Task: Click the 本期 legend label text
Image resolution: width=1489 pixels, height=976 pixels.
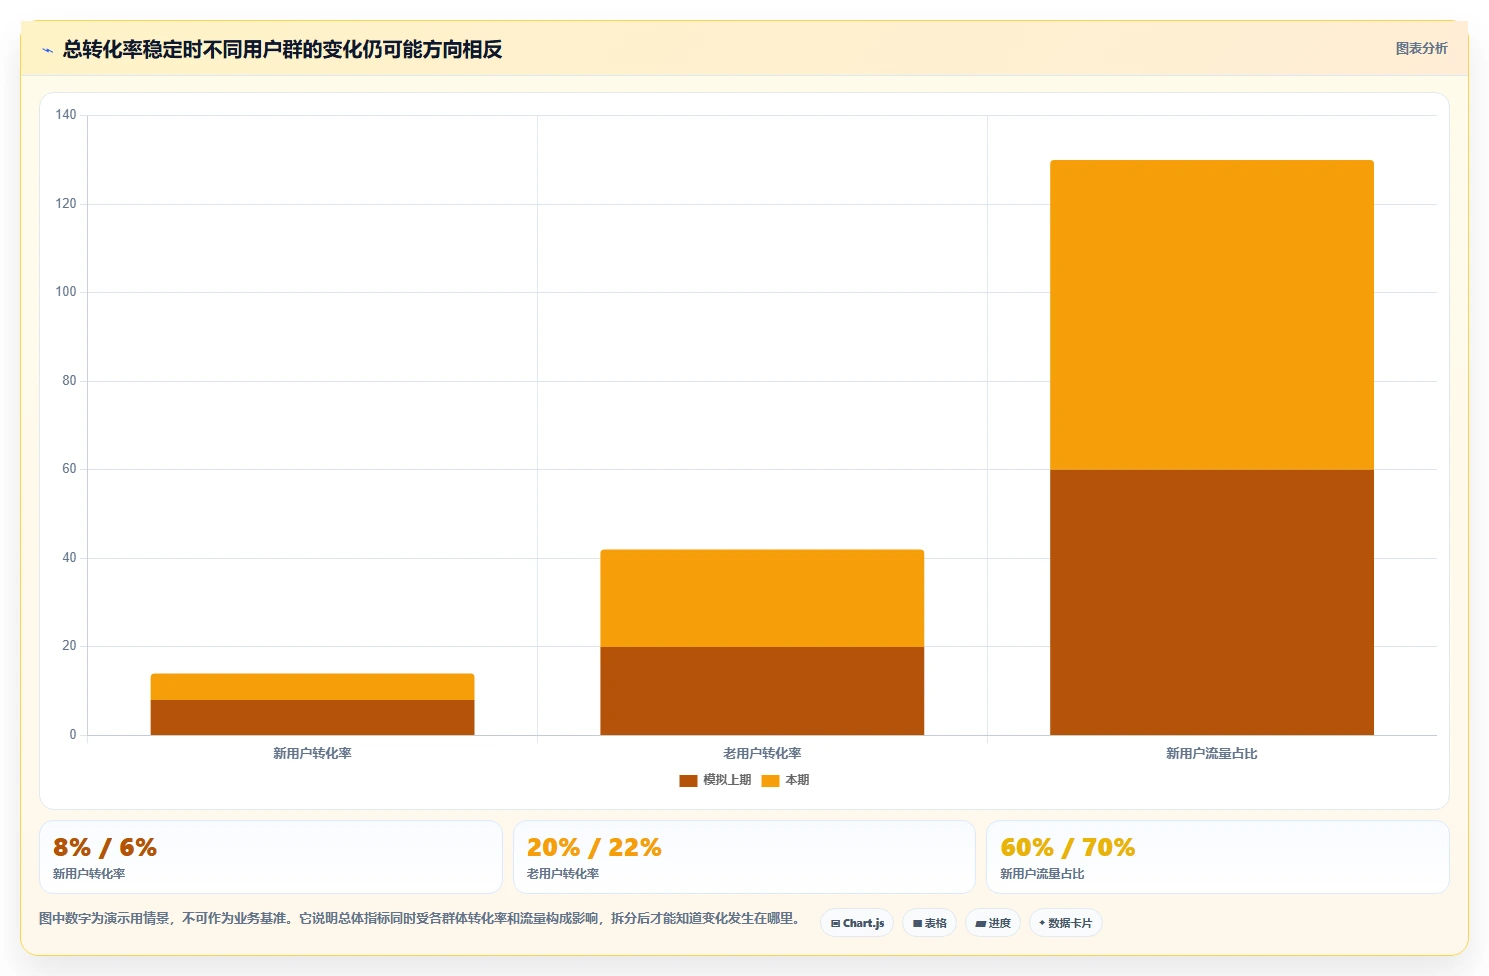Action: [797, 780]
